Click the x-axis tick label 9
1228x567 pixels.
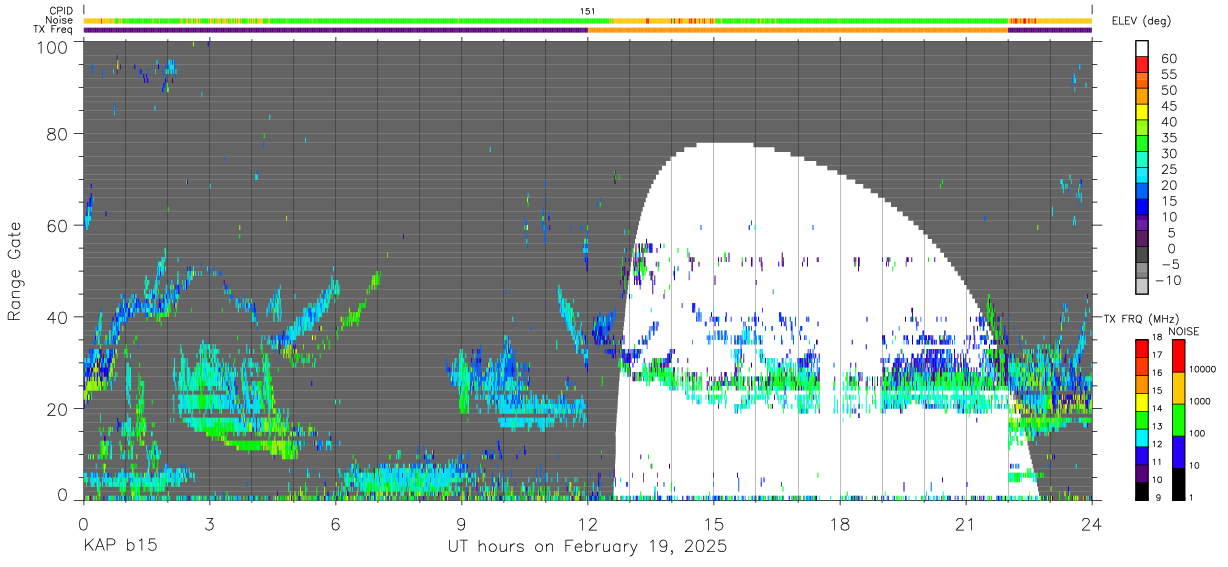coord(461,523)
